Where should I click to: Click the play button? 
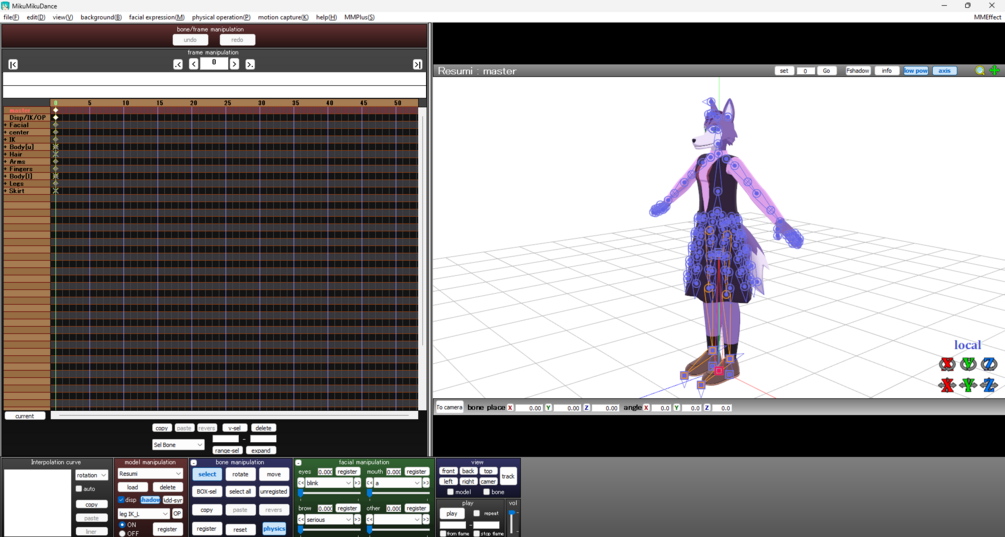(x=452, y=513)
